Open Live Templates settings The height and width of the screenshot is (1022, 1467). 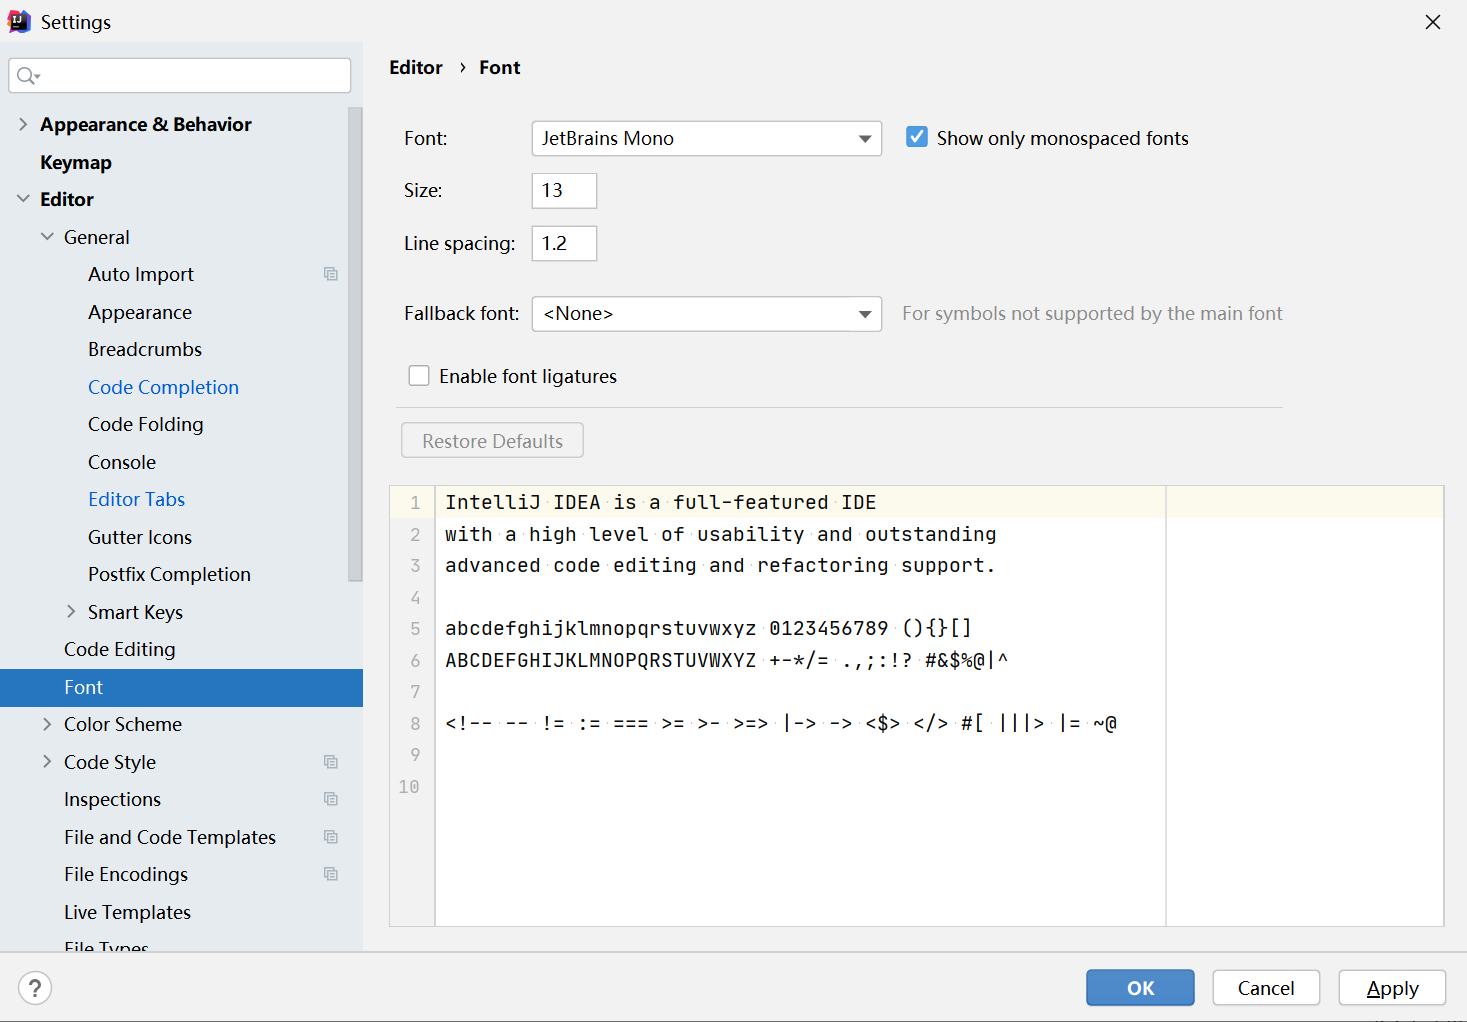[127, 912]
